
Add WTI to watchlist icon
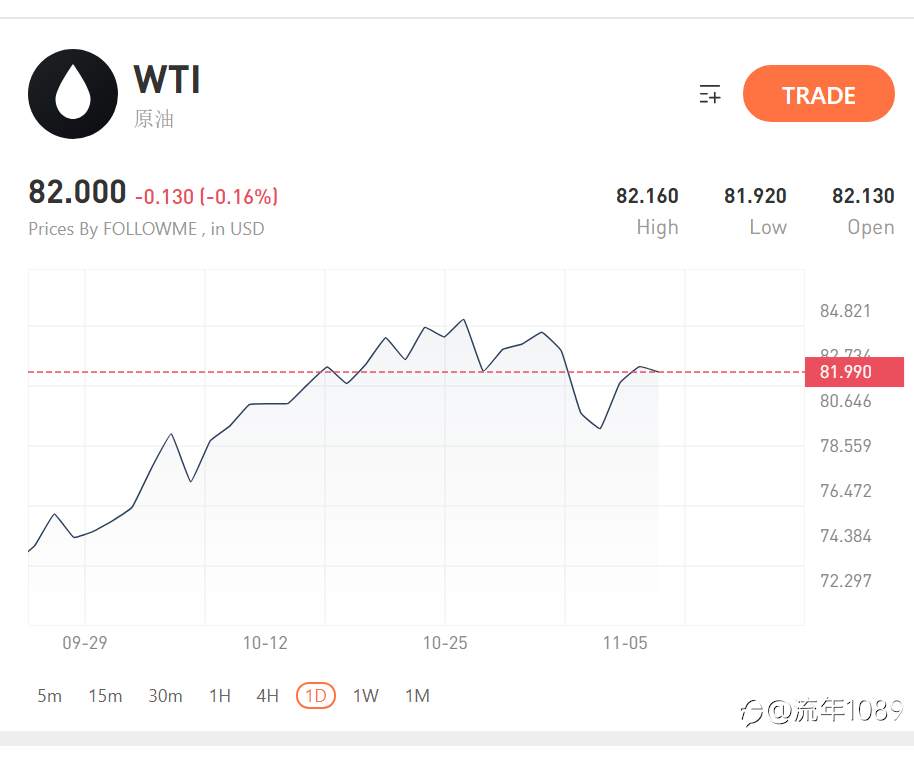click(x=709, y=94)
